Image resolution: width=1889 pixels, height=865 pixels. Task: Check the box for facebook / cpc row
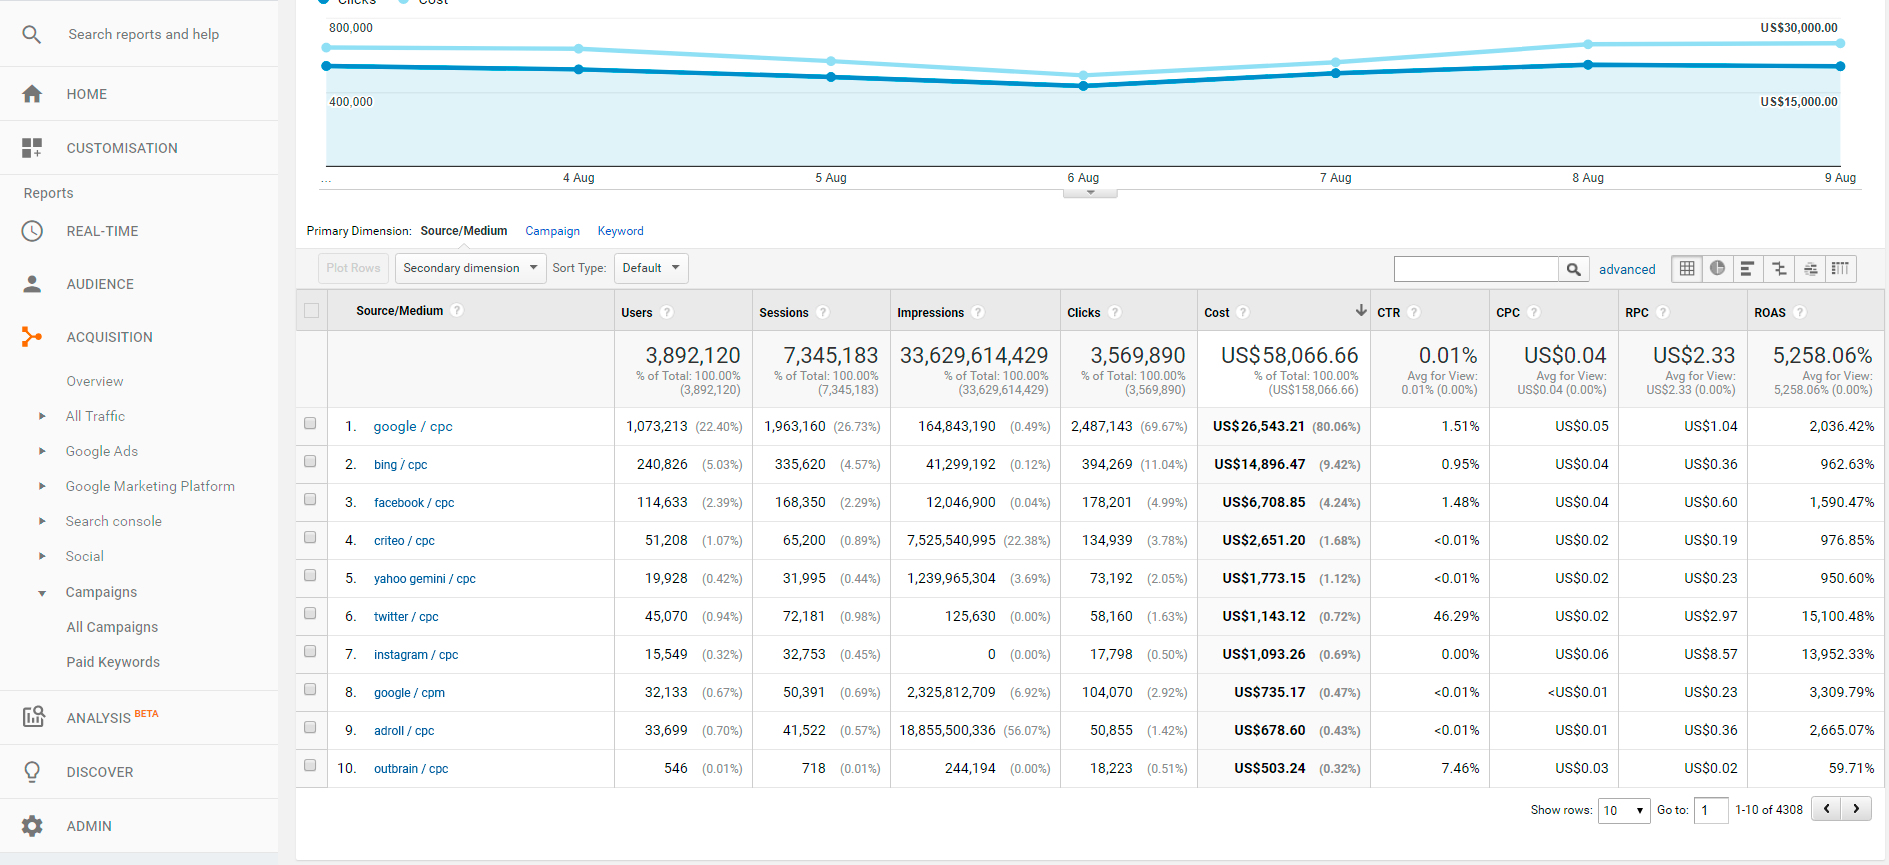[x=310, y=500]
